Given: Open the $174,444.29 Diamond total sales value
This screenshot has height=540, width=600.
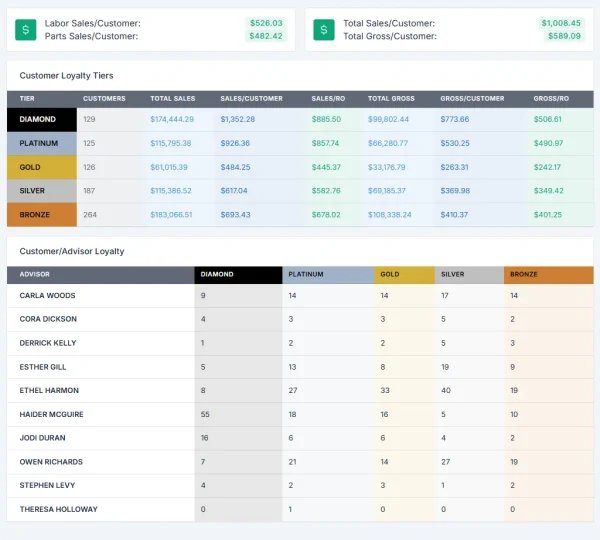Looking at the screenshot, I should 172,119.
